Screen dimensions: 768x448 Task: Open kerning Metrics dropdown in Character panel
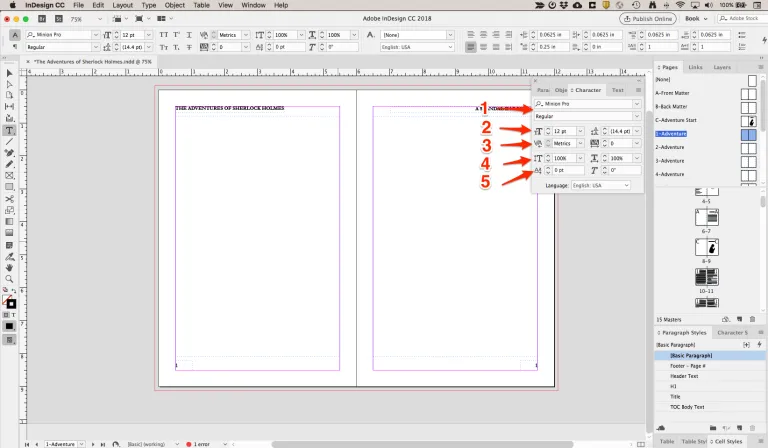coord(580,143)
